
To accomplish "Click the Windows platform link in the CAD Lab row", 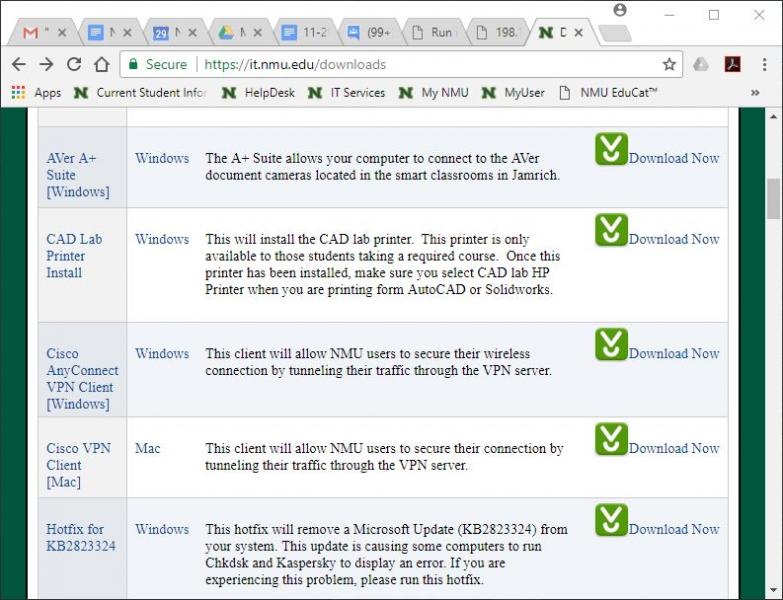I will point(162,239).
